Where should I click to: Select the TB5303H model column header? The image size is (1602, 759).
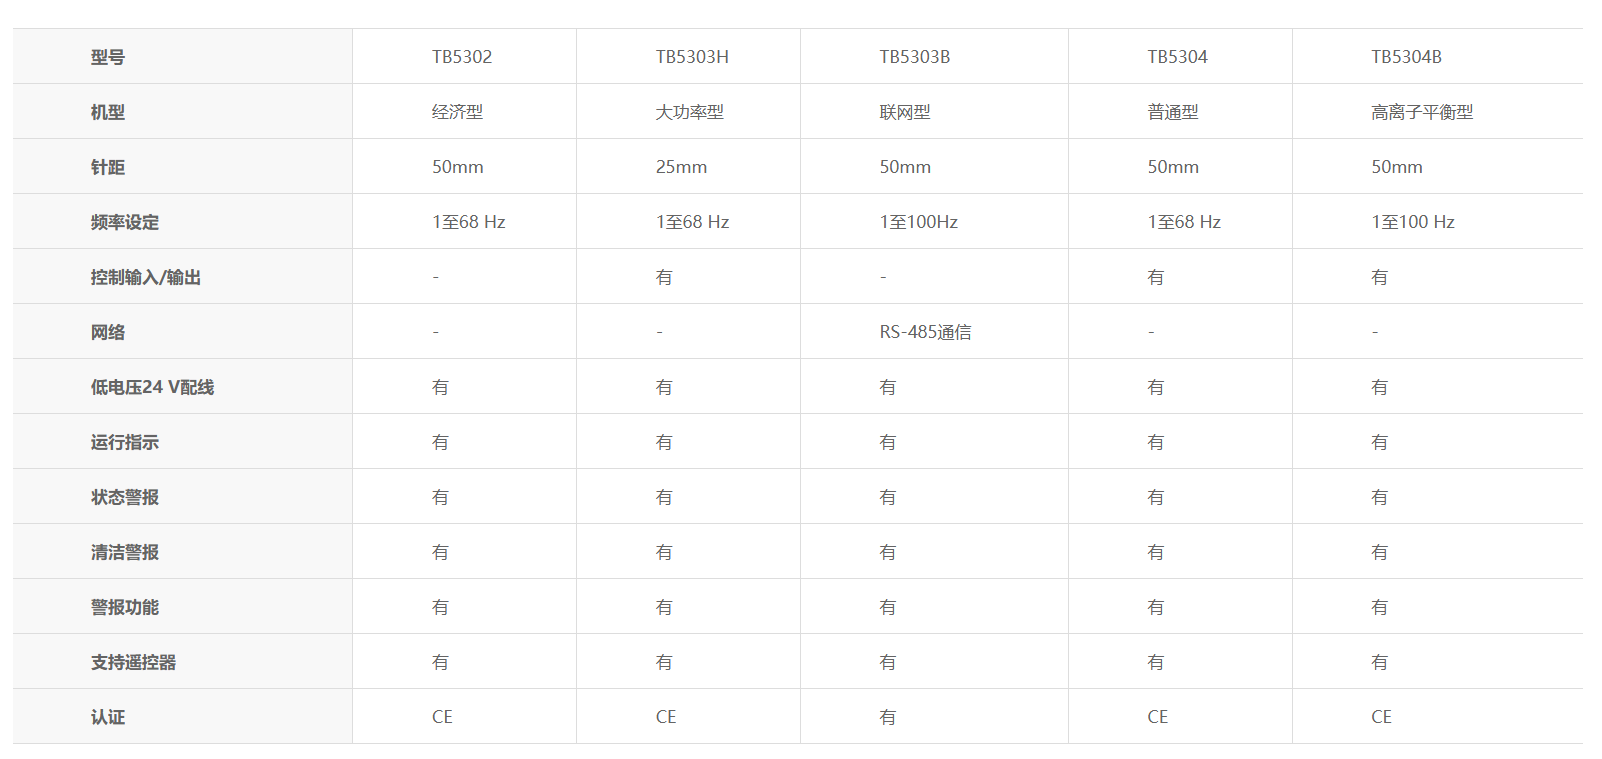coord(692,57)
